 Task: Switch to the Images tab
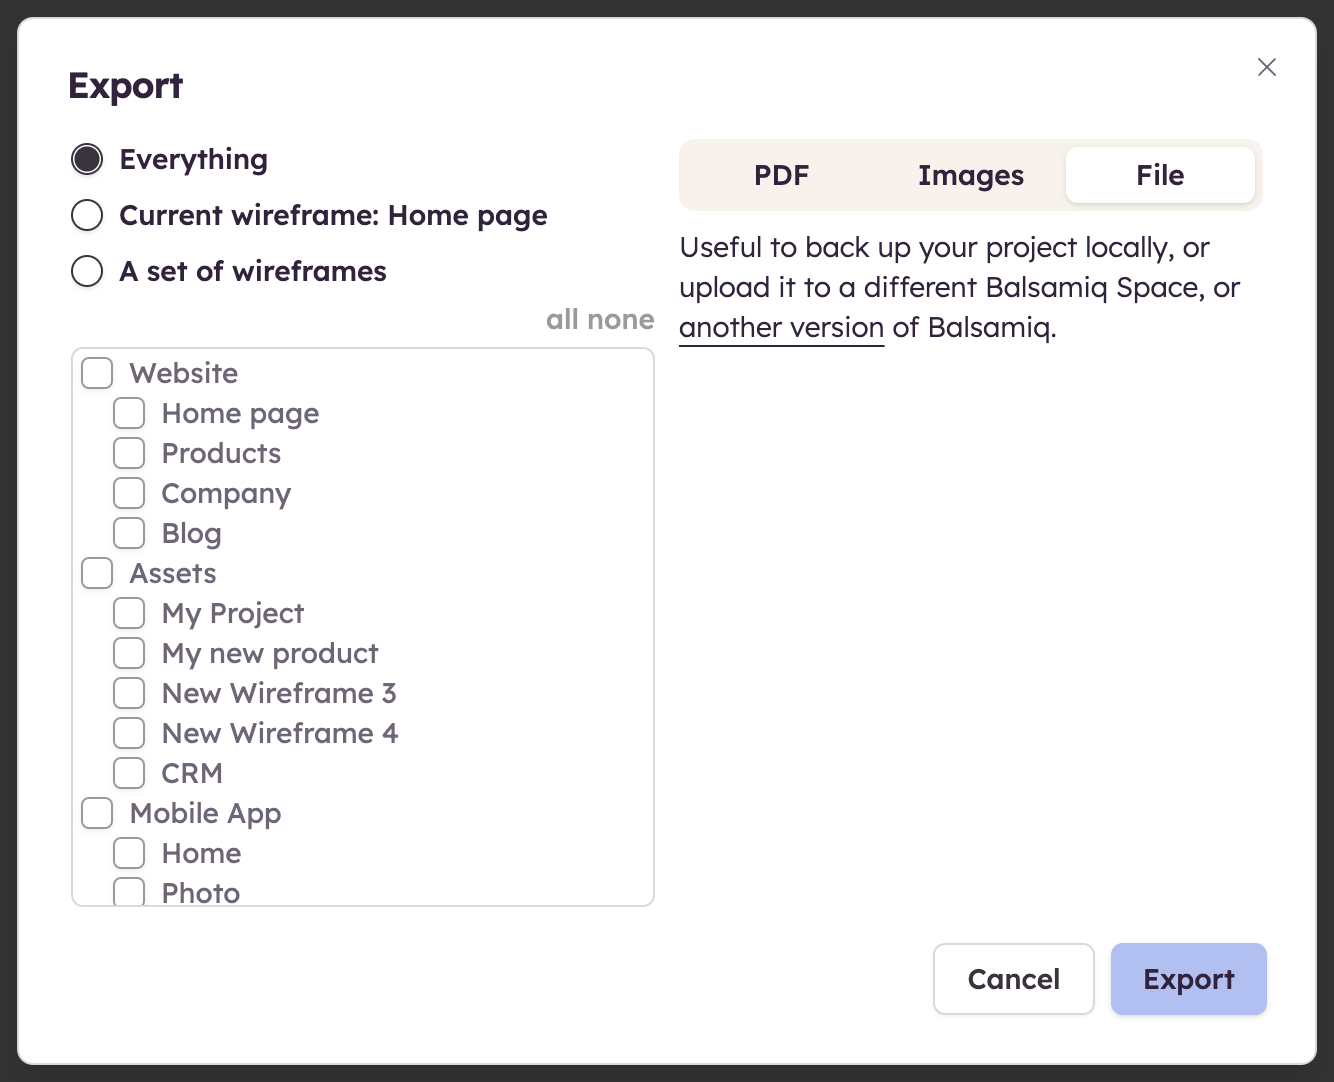pyautogui.click(x=970, y=175)
